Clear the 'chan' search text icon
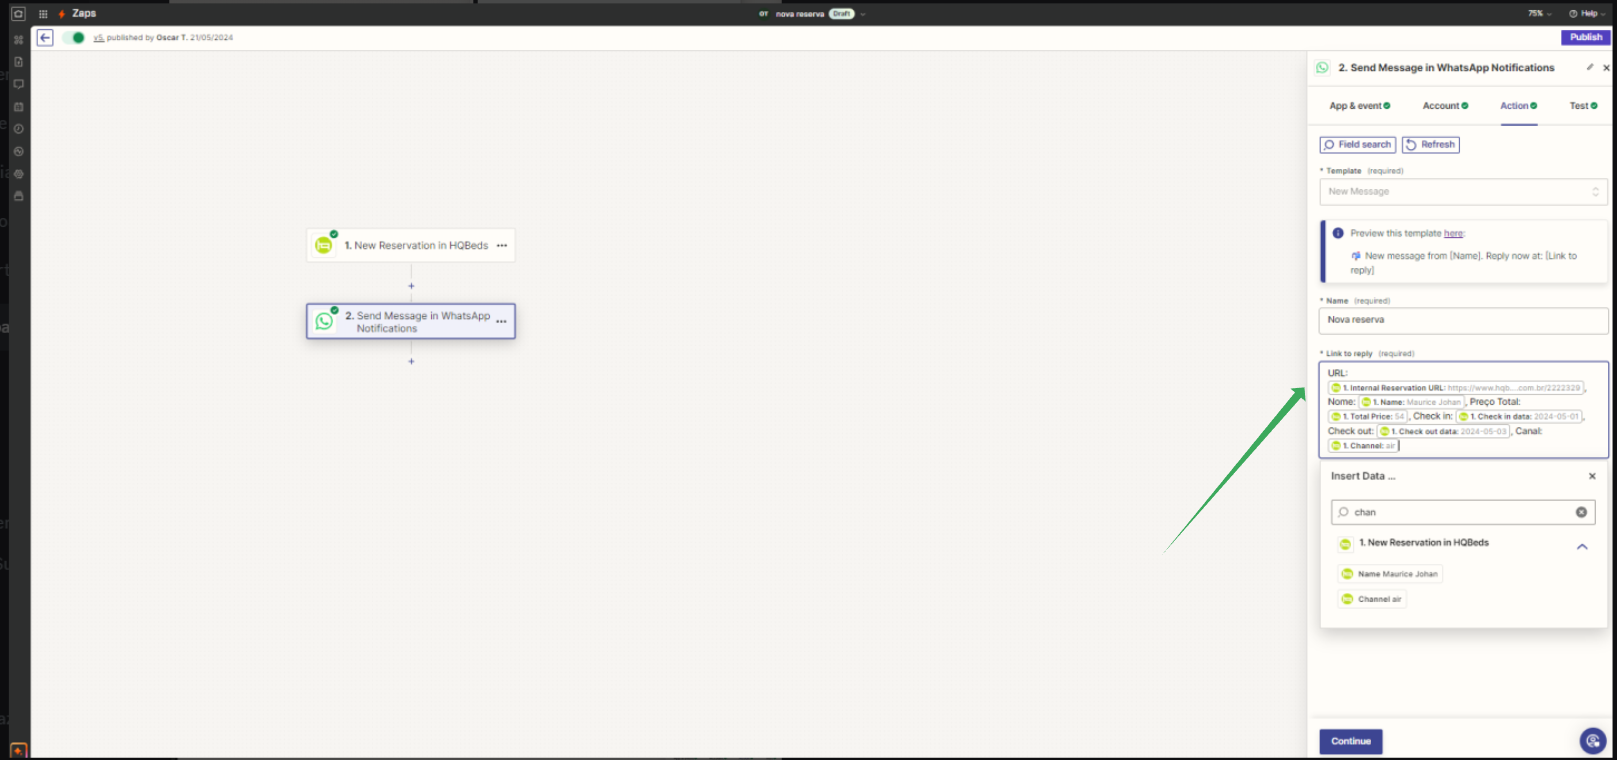1617x760 pixels. pyautogui.click(x=1581, y=512)
